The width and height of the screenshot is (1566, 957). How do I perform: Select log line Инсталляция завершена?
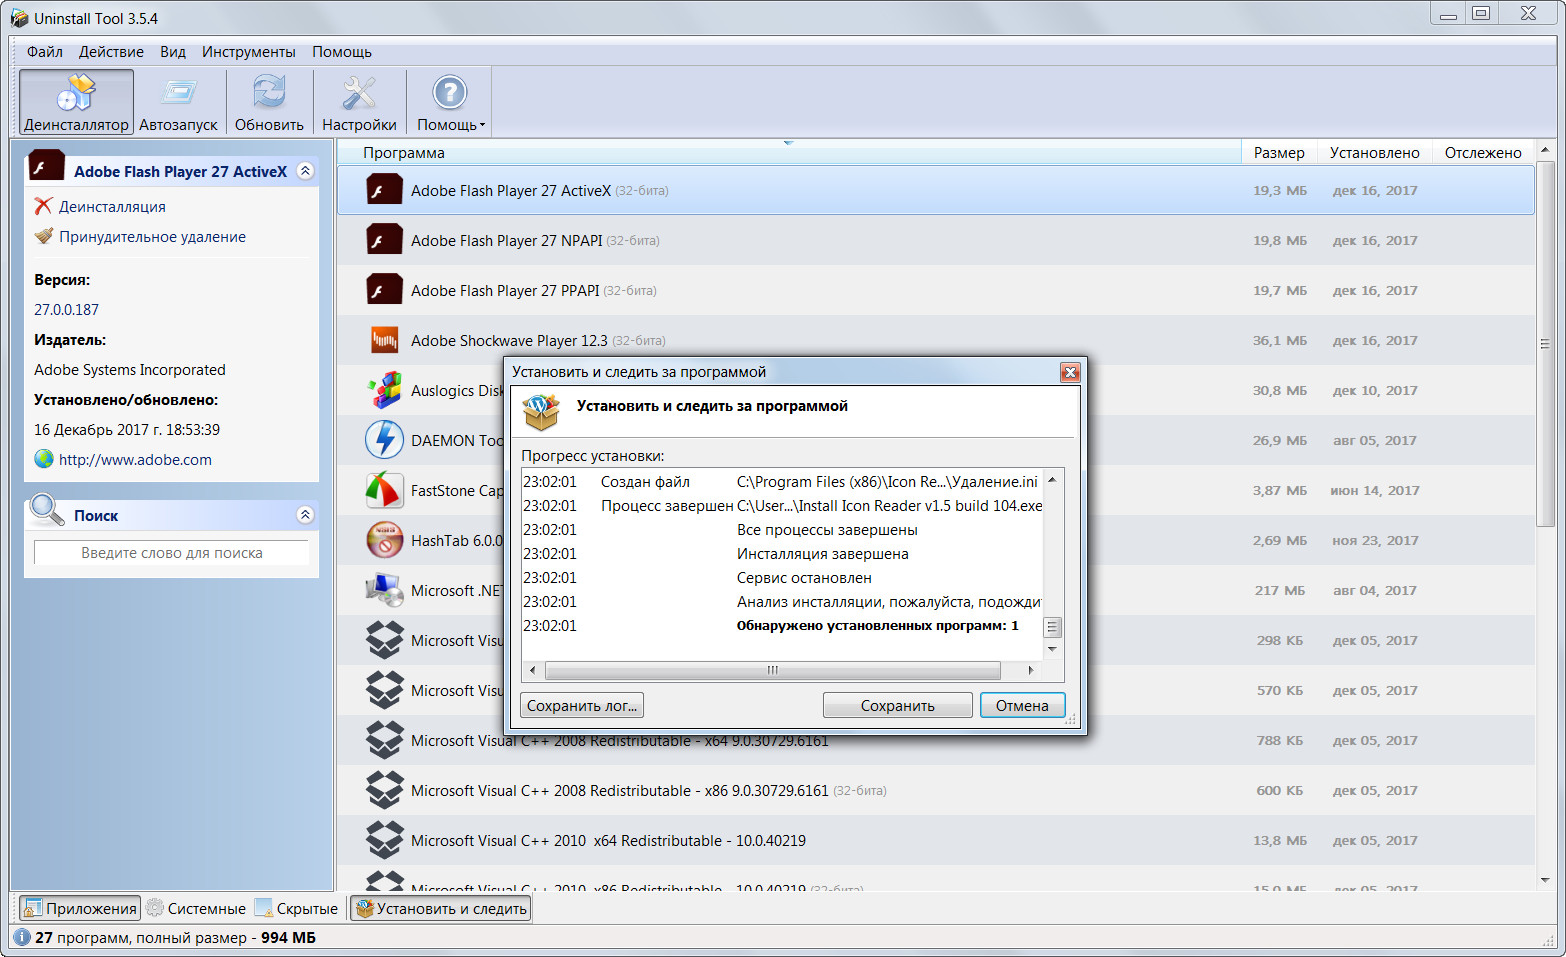781,554
